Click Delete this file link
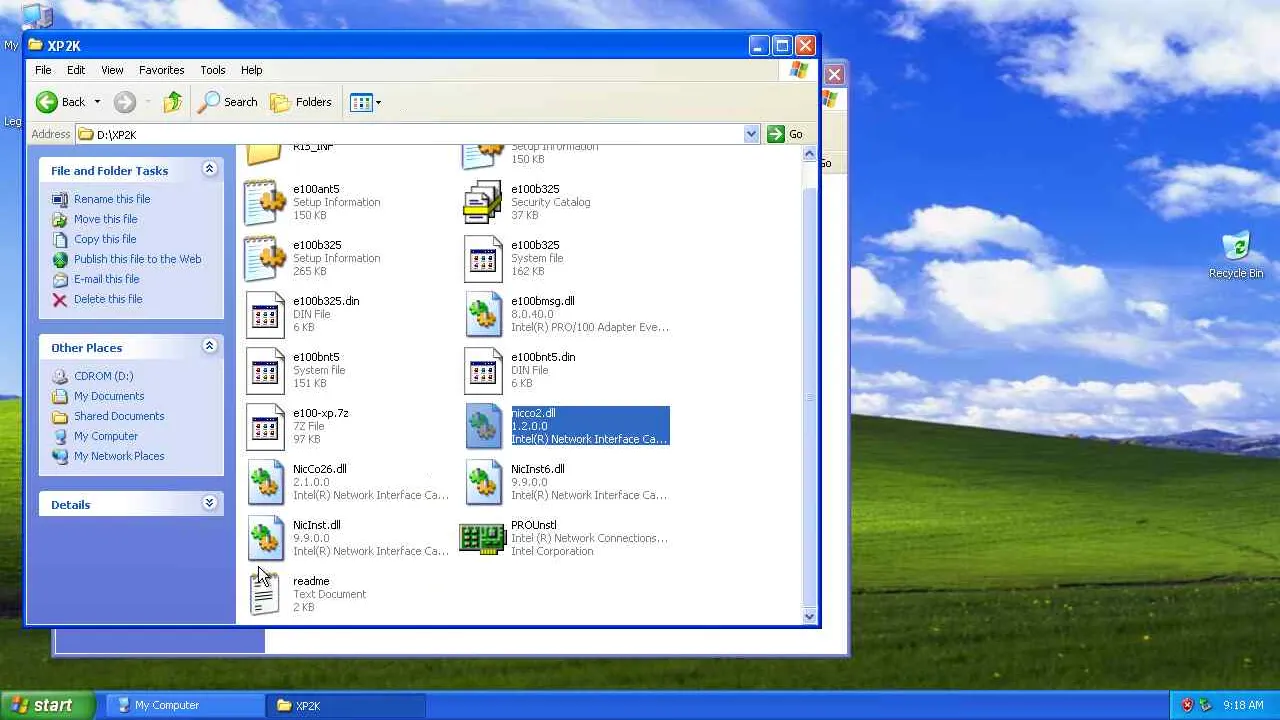Screen dimensions: 1280x720 (x=108, y=299)
